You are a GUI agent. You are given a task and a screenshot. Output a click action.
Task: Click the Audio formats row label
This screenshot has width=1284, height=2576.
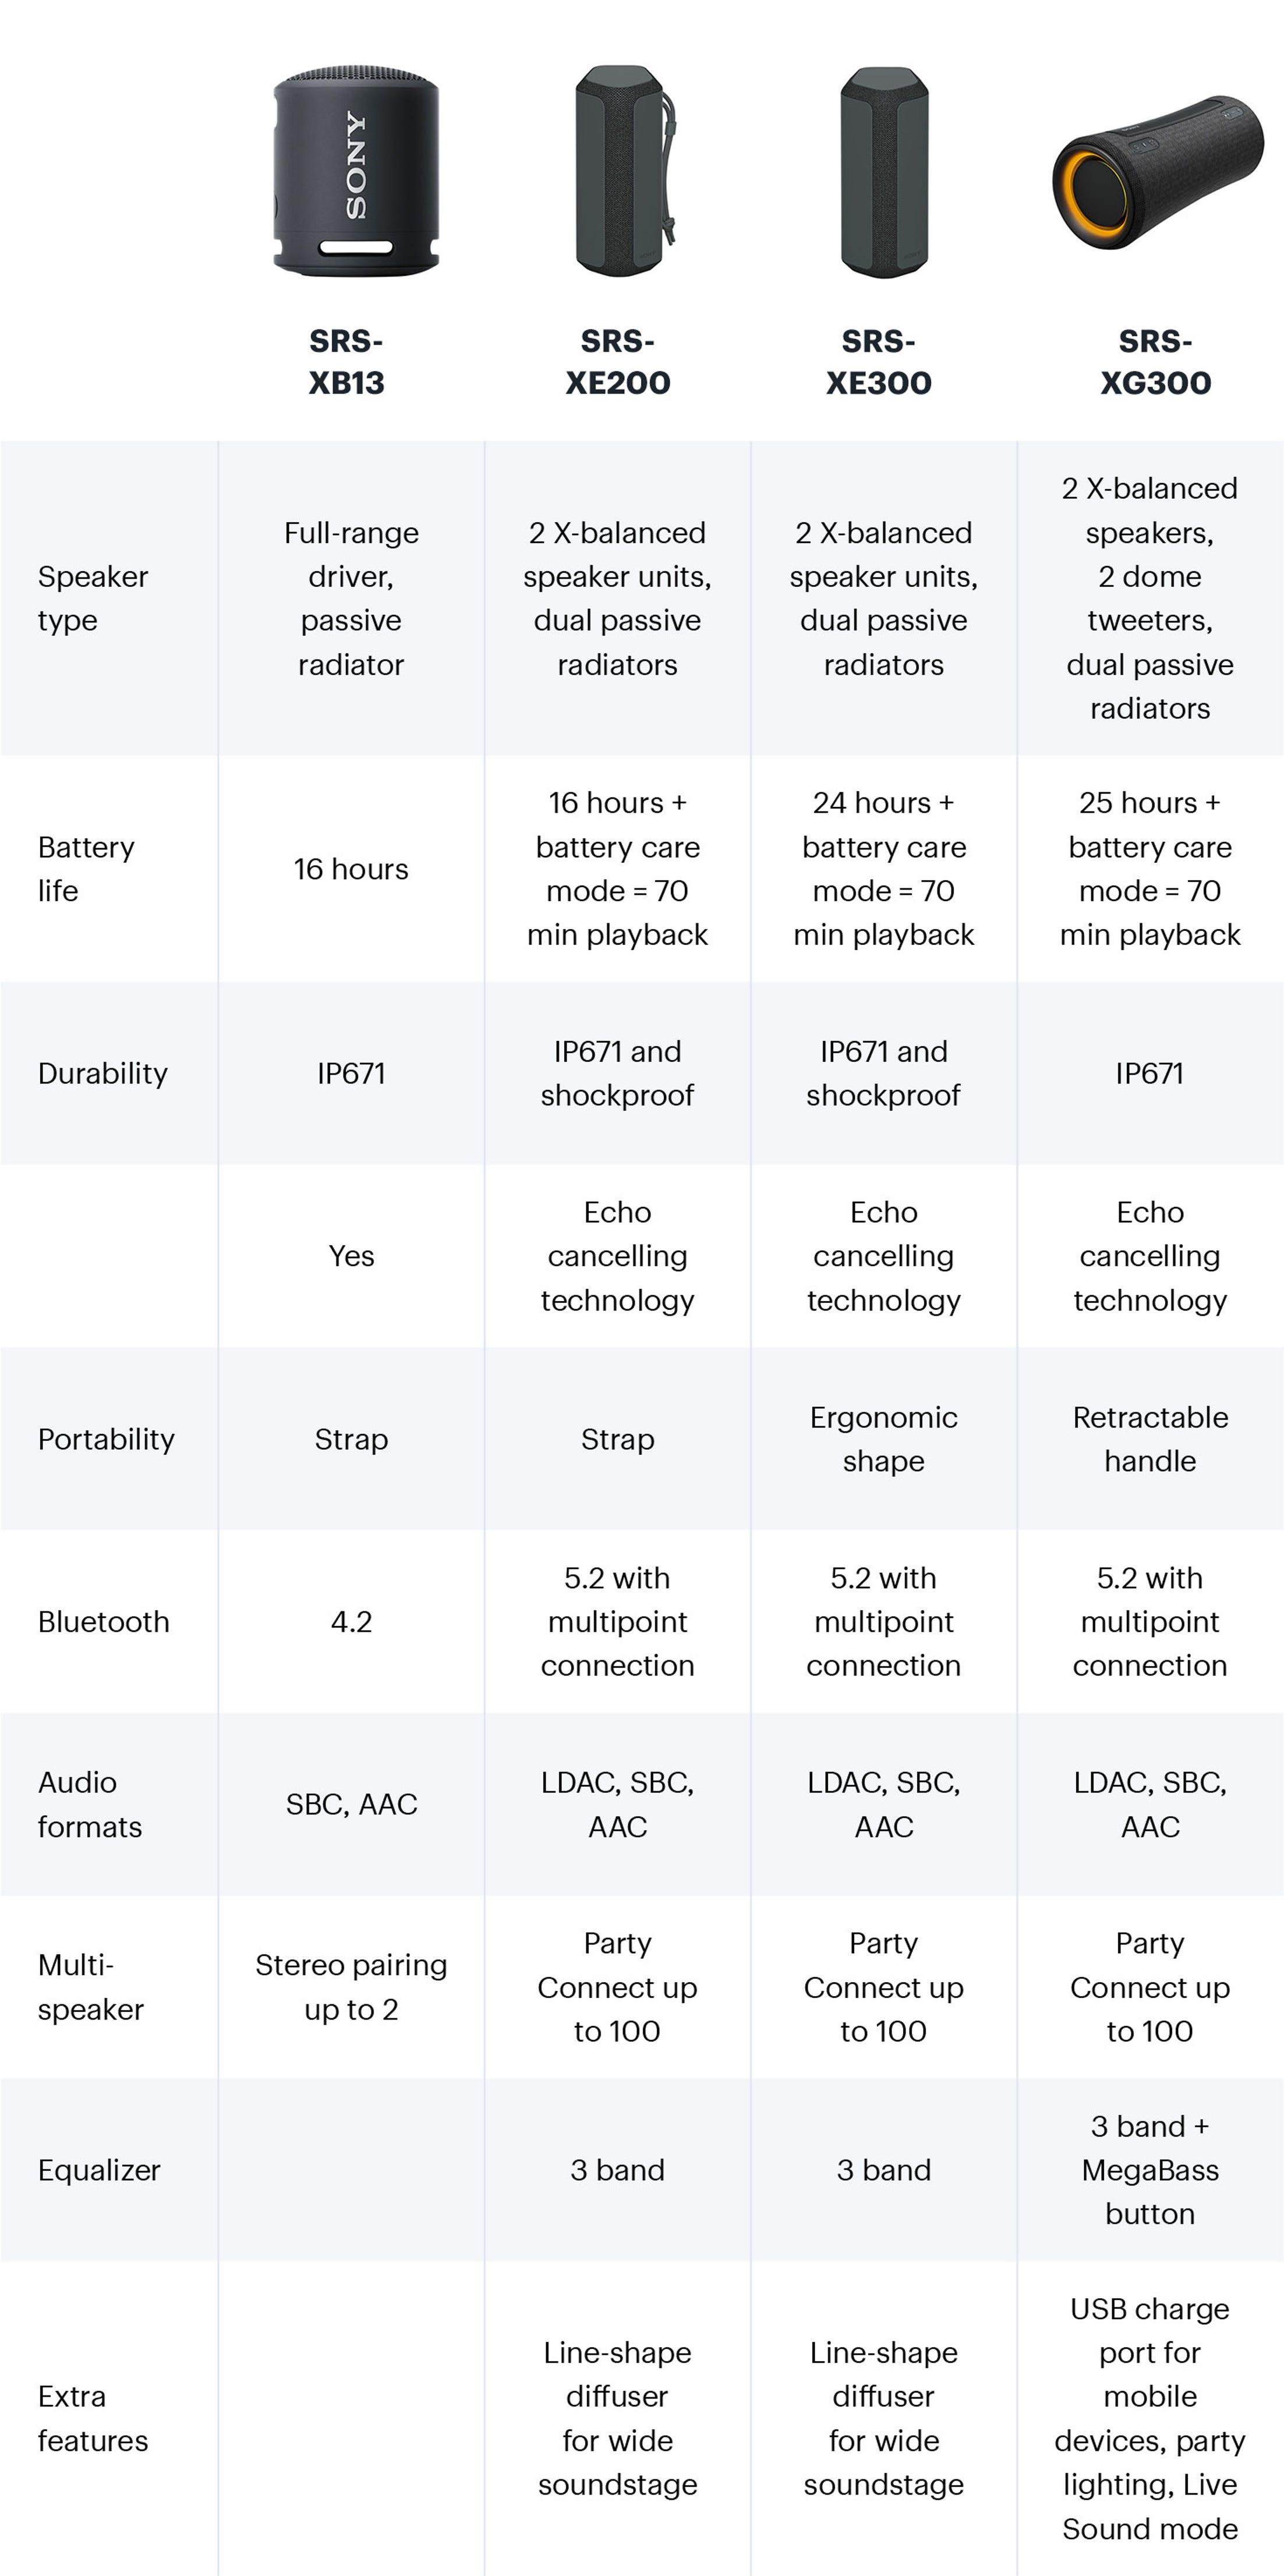pos(90,1804)
